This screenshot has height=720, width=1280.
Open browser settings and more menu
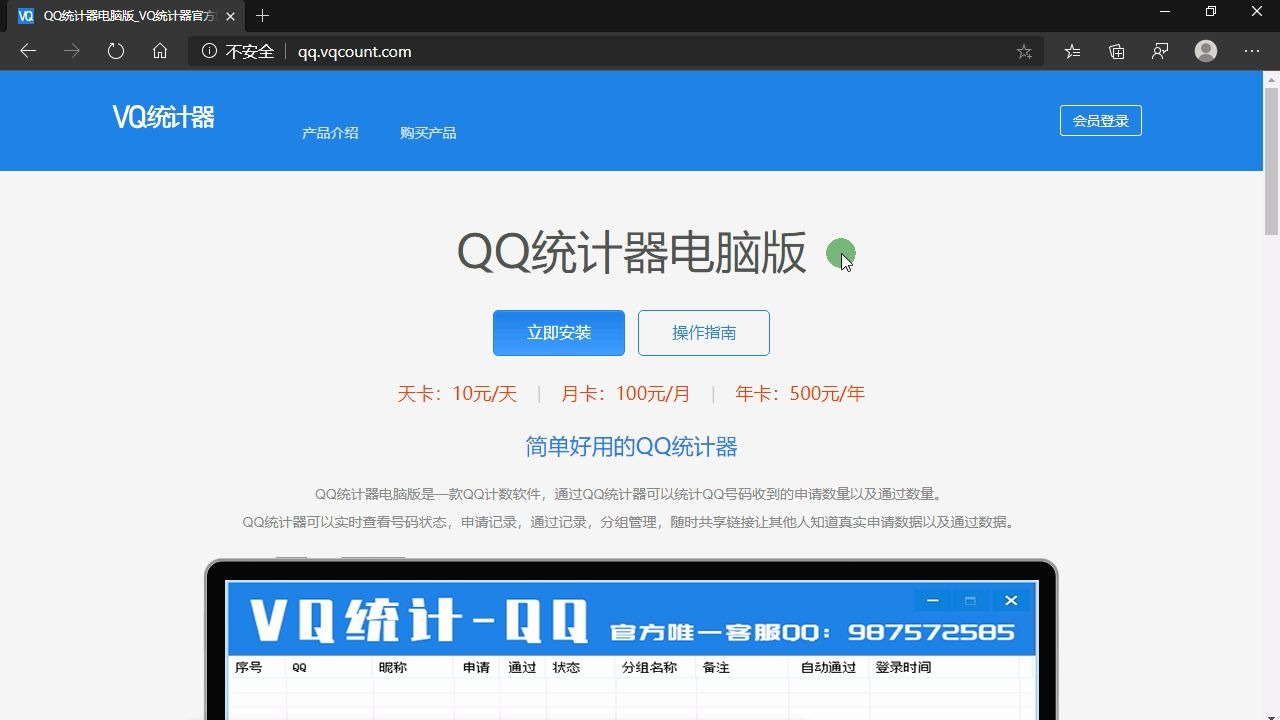[x=1252, y=51]
